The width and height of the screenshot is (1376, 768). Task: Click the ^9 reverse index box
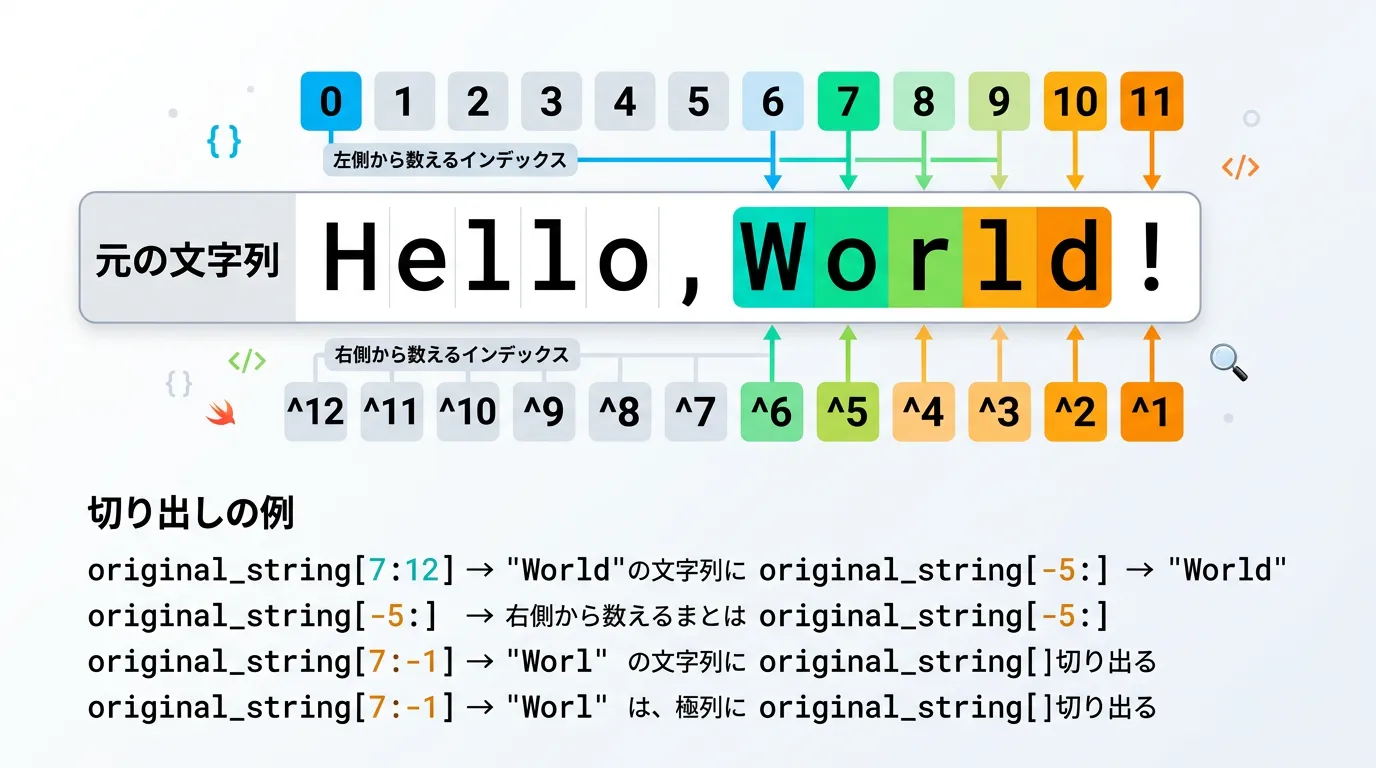(x=543, y=411)
